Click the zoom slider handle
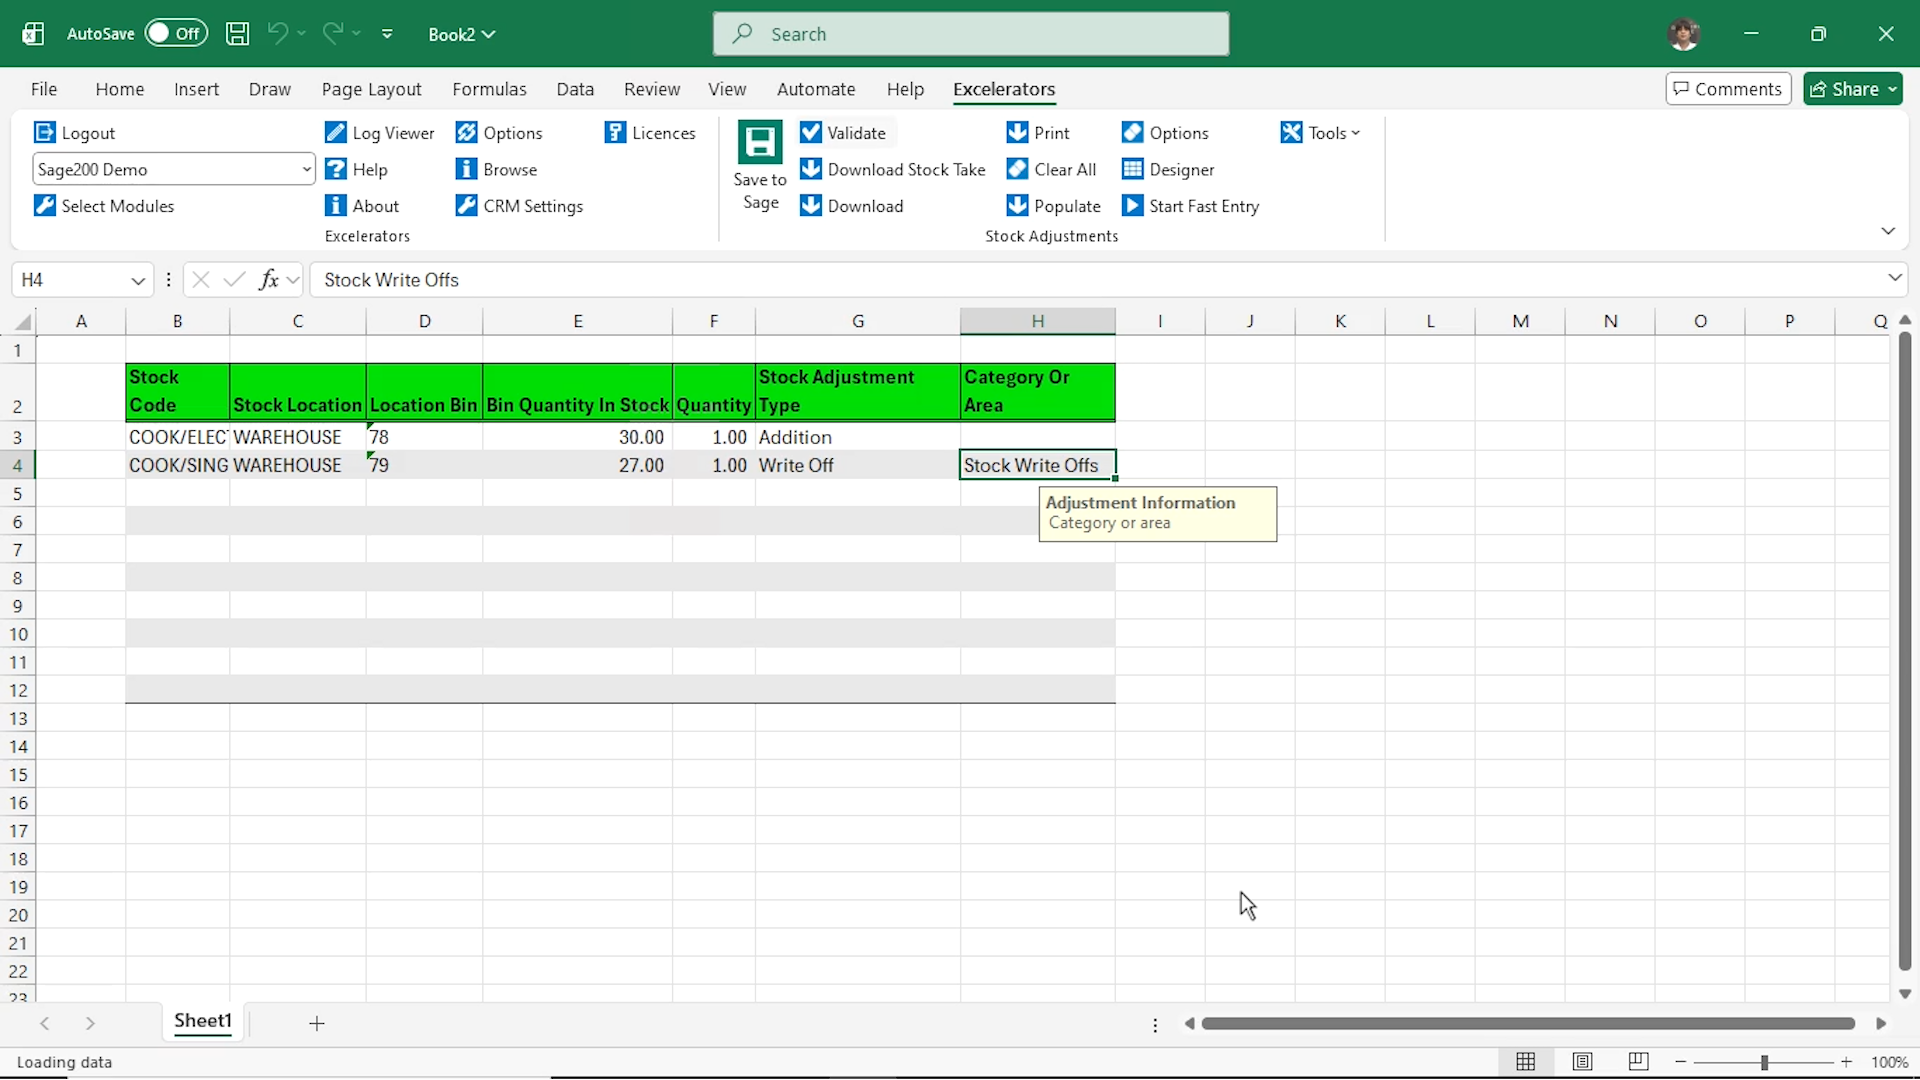The height and width of the screenshot is (1080, 1920). pos(1764,1062)
